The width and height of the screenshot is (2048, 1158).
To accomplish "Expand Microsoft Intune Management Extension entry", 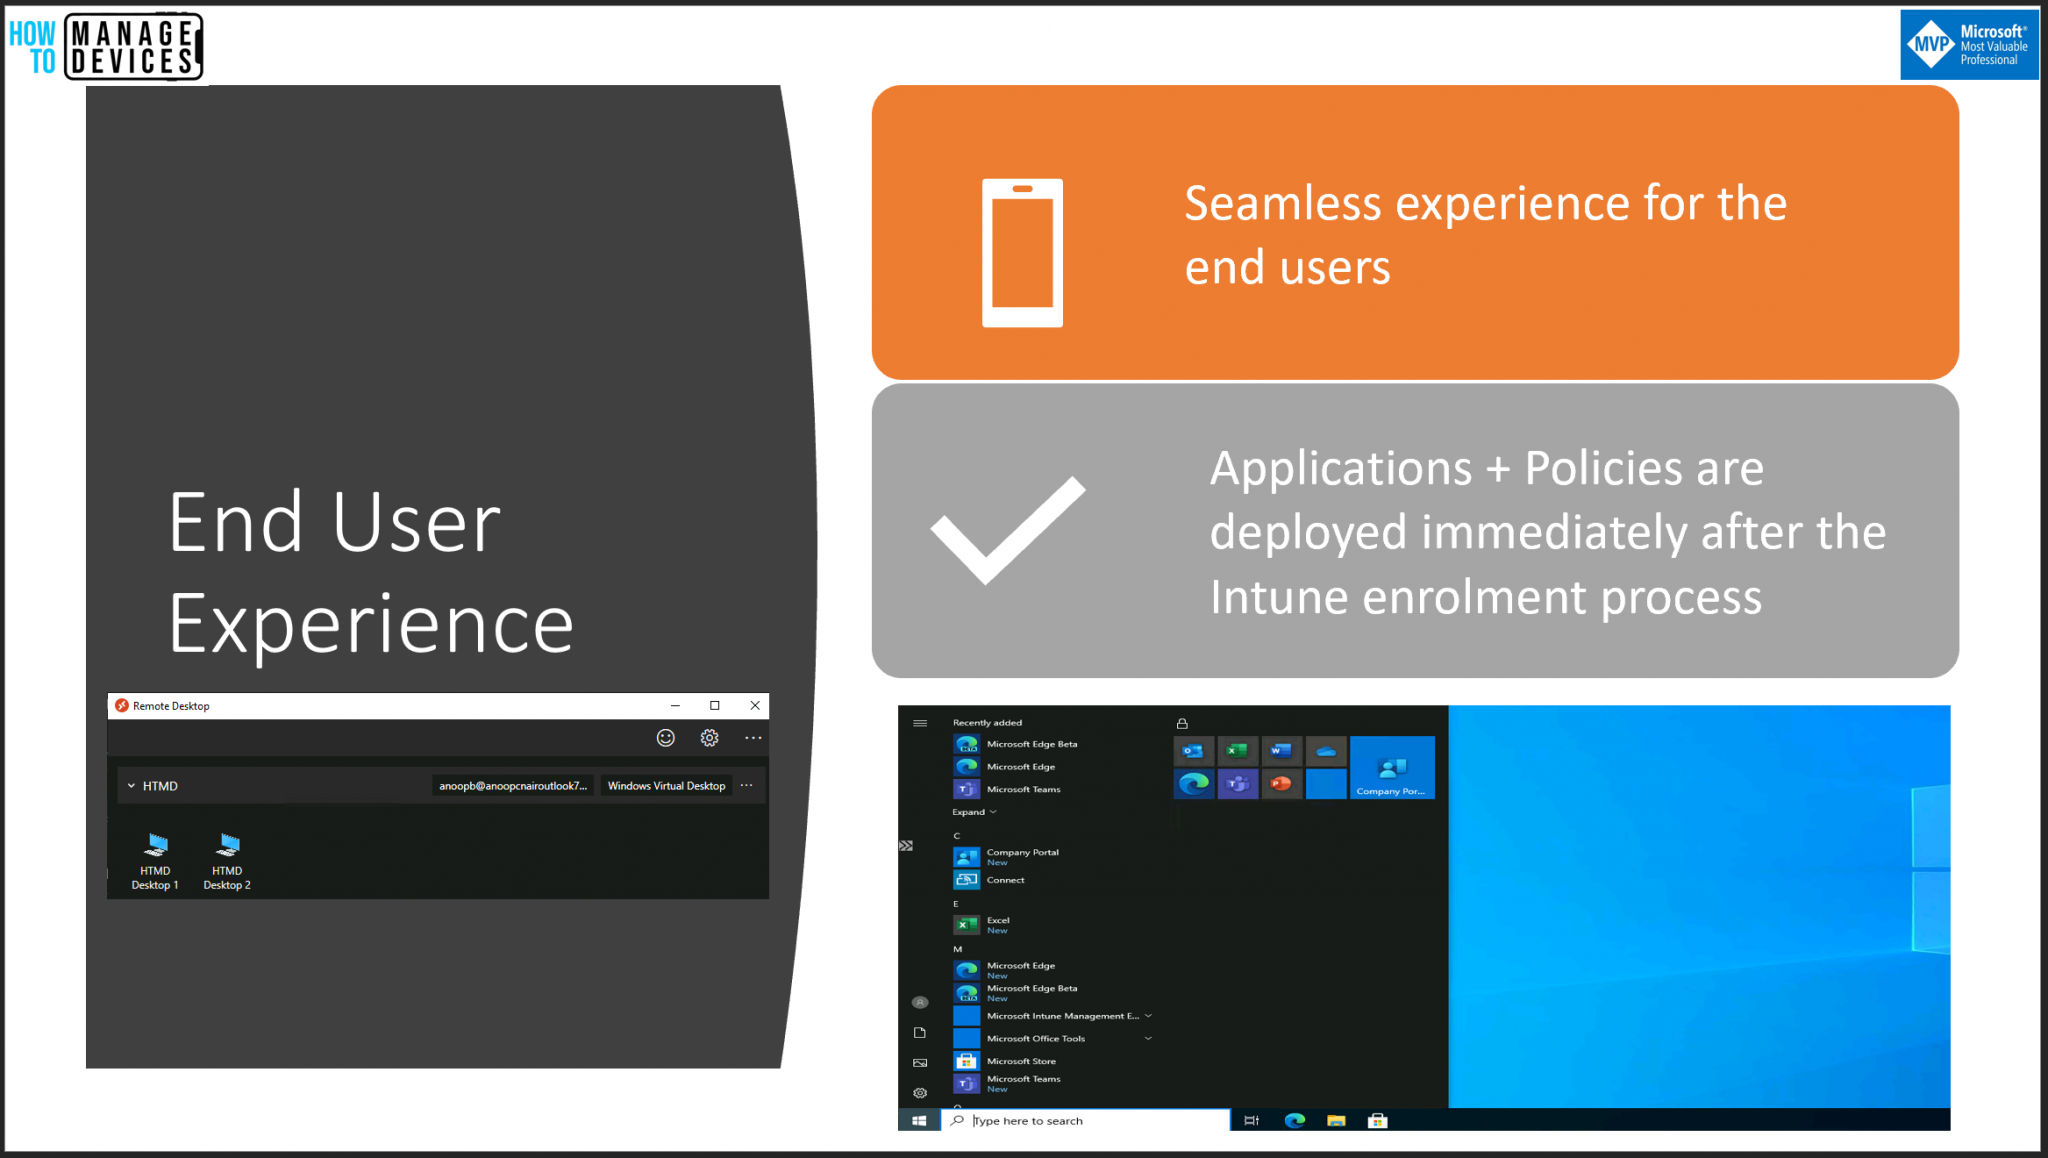I will point(1148,1015).
